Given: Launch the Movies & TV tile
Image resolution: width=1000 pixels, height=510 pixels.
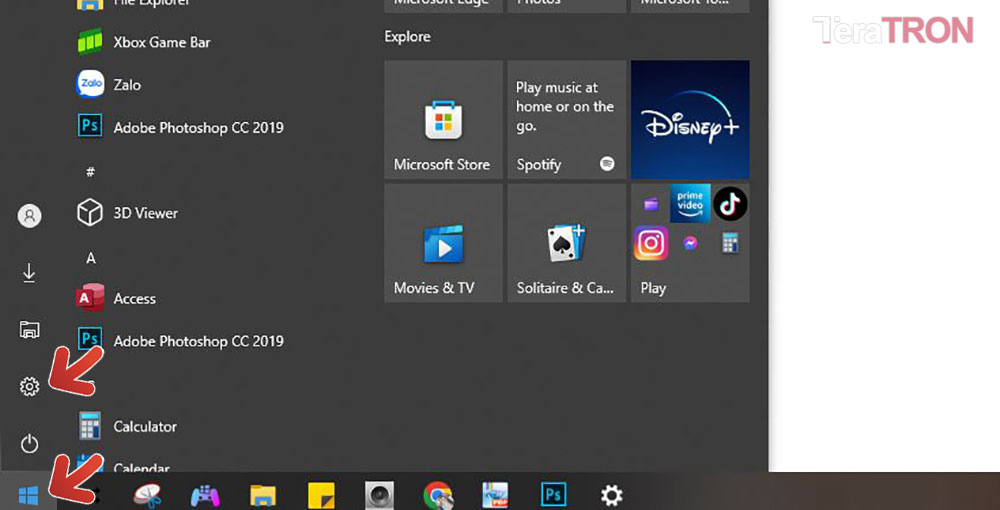Looking at the screenshot, I should pos(442,243).
